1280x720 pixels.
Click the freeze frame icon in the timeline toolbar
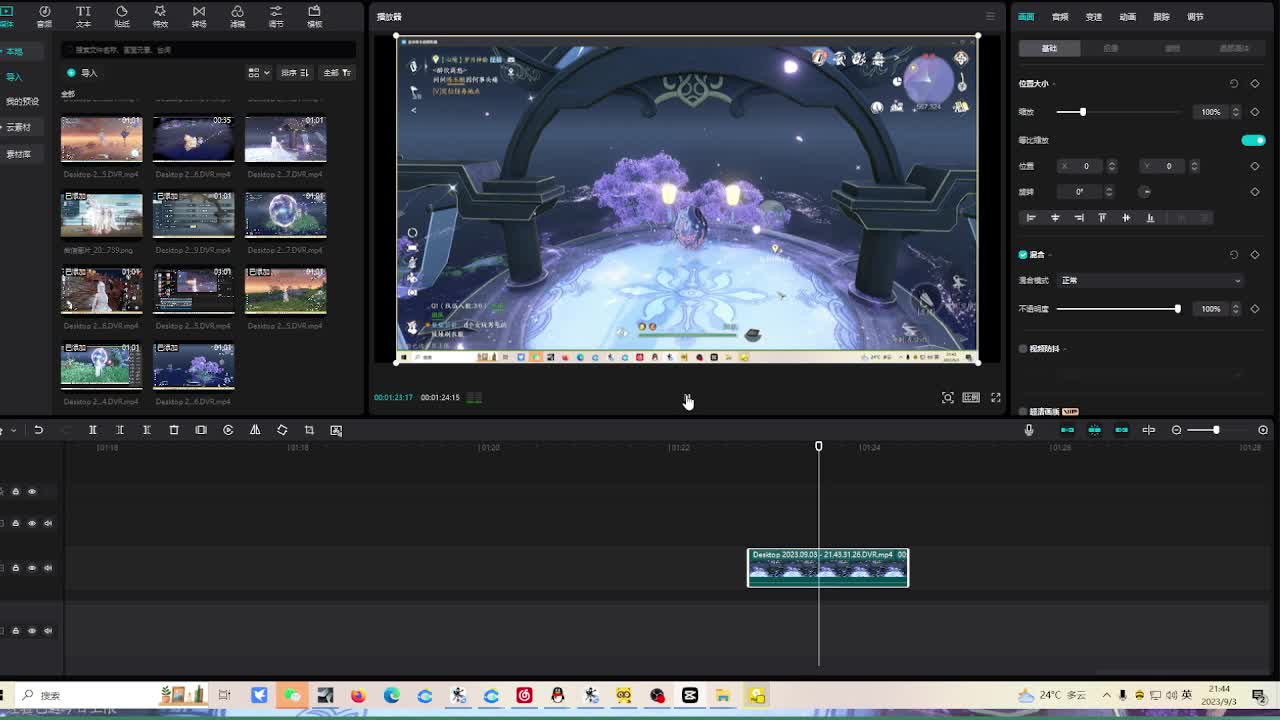201,430
